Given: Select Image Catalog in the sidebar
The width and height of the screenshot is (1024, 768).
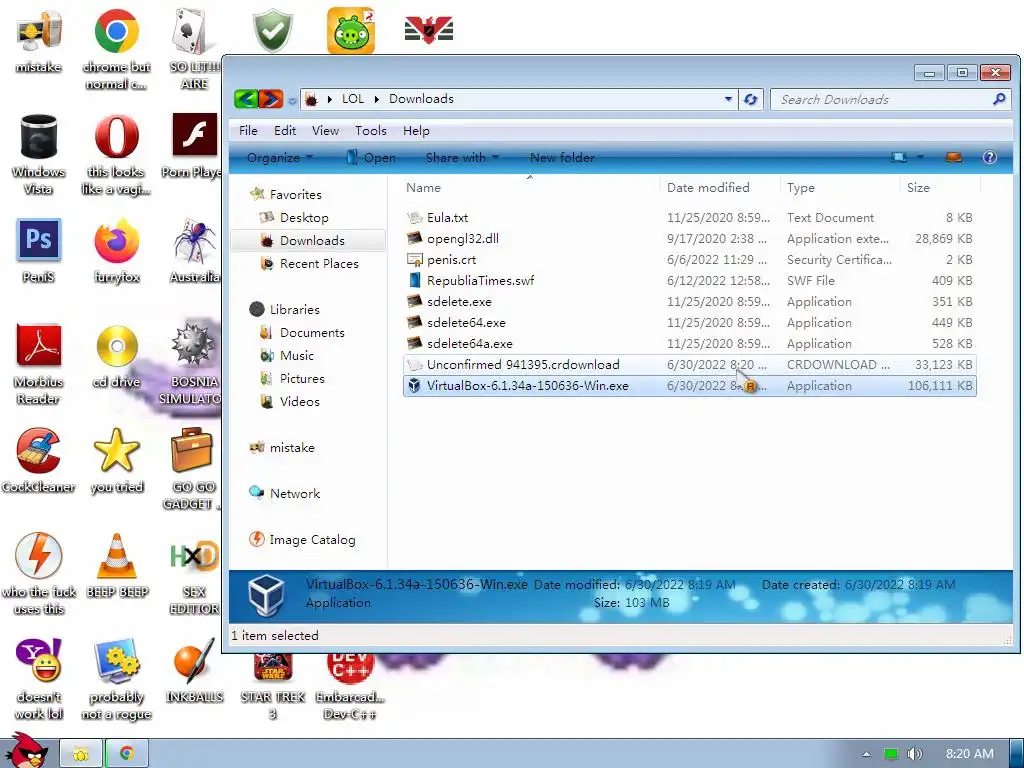Looking at the screenshot, I should point(302,539).
